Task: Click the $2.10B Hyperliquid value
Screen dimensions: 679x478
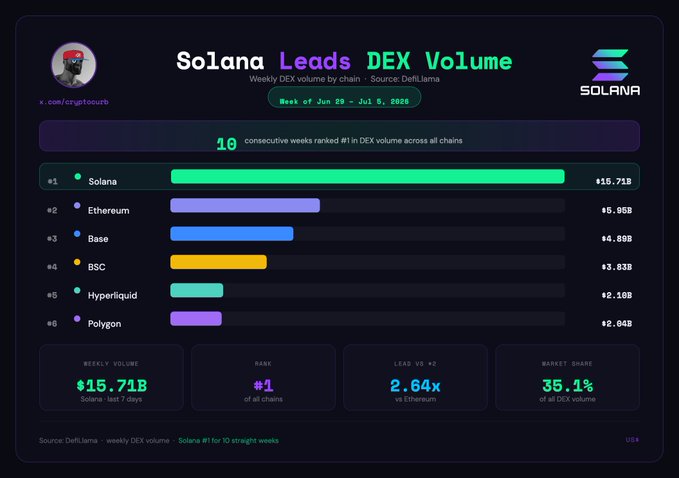Action: pos(617,295)
